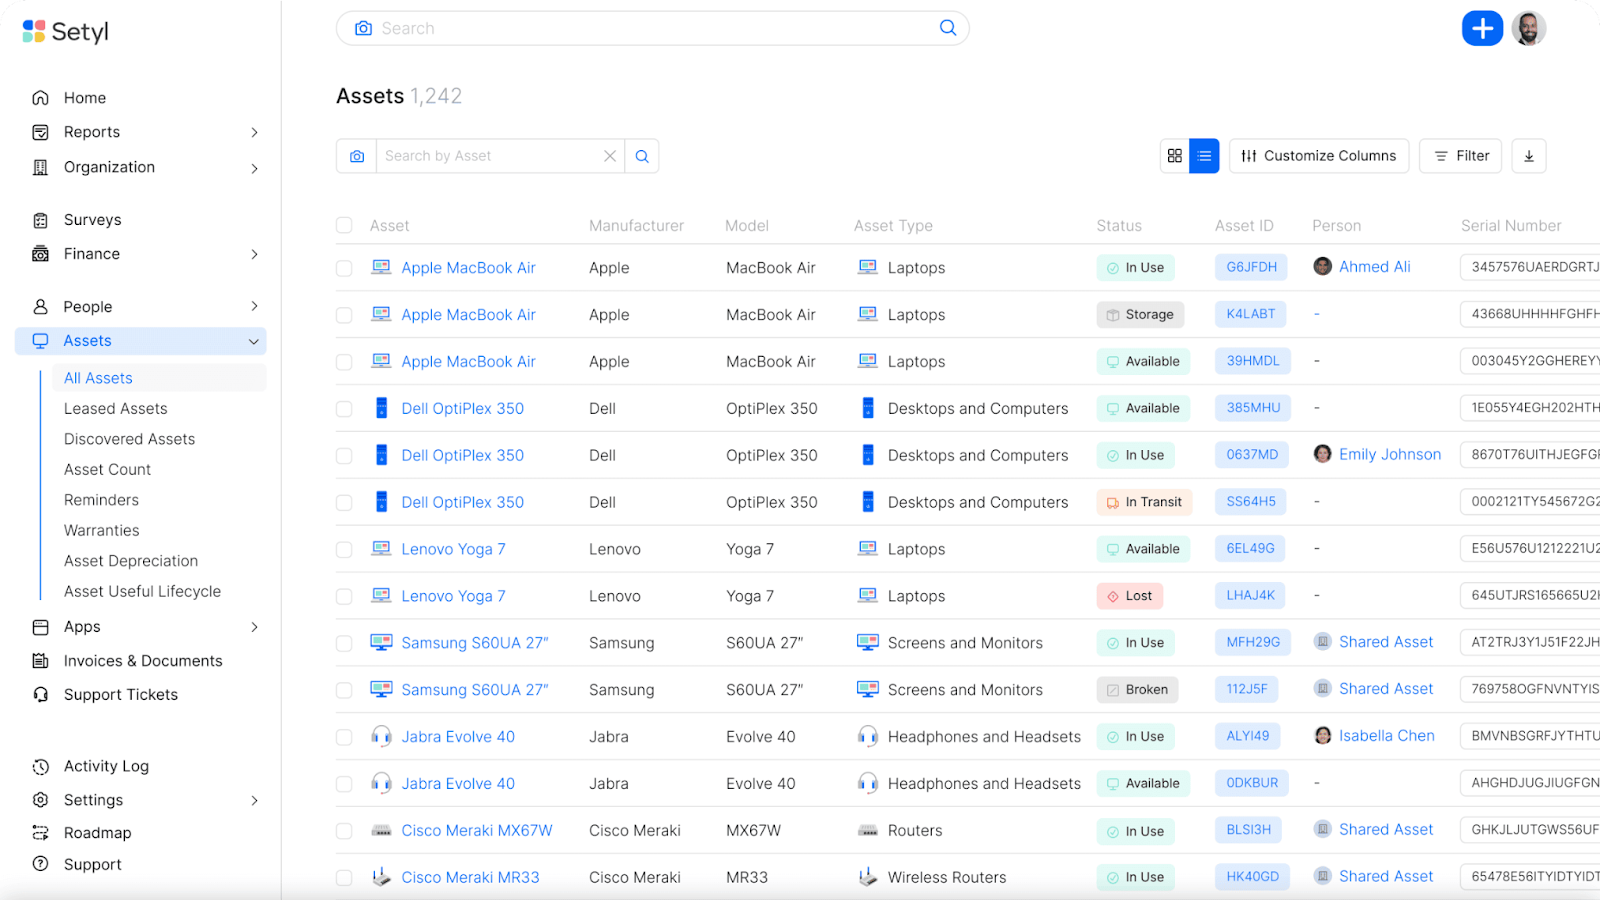Expand the Finance menu chevron
Viewport: 1600px width, 900px height.
click(x=254, y=254)
